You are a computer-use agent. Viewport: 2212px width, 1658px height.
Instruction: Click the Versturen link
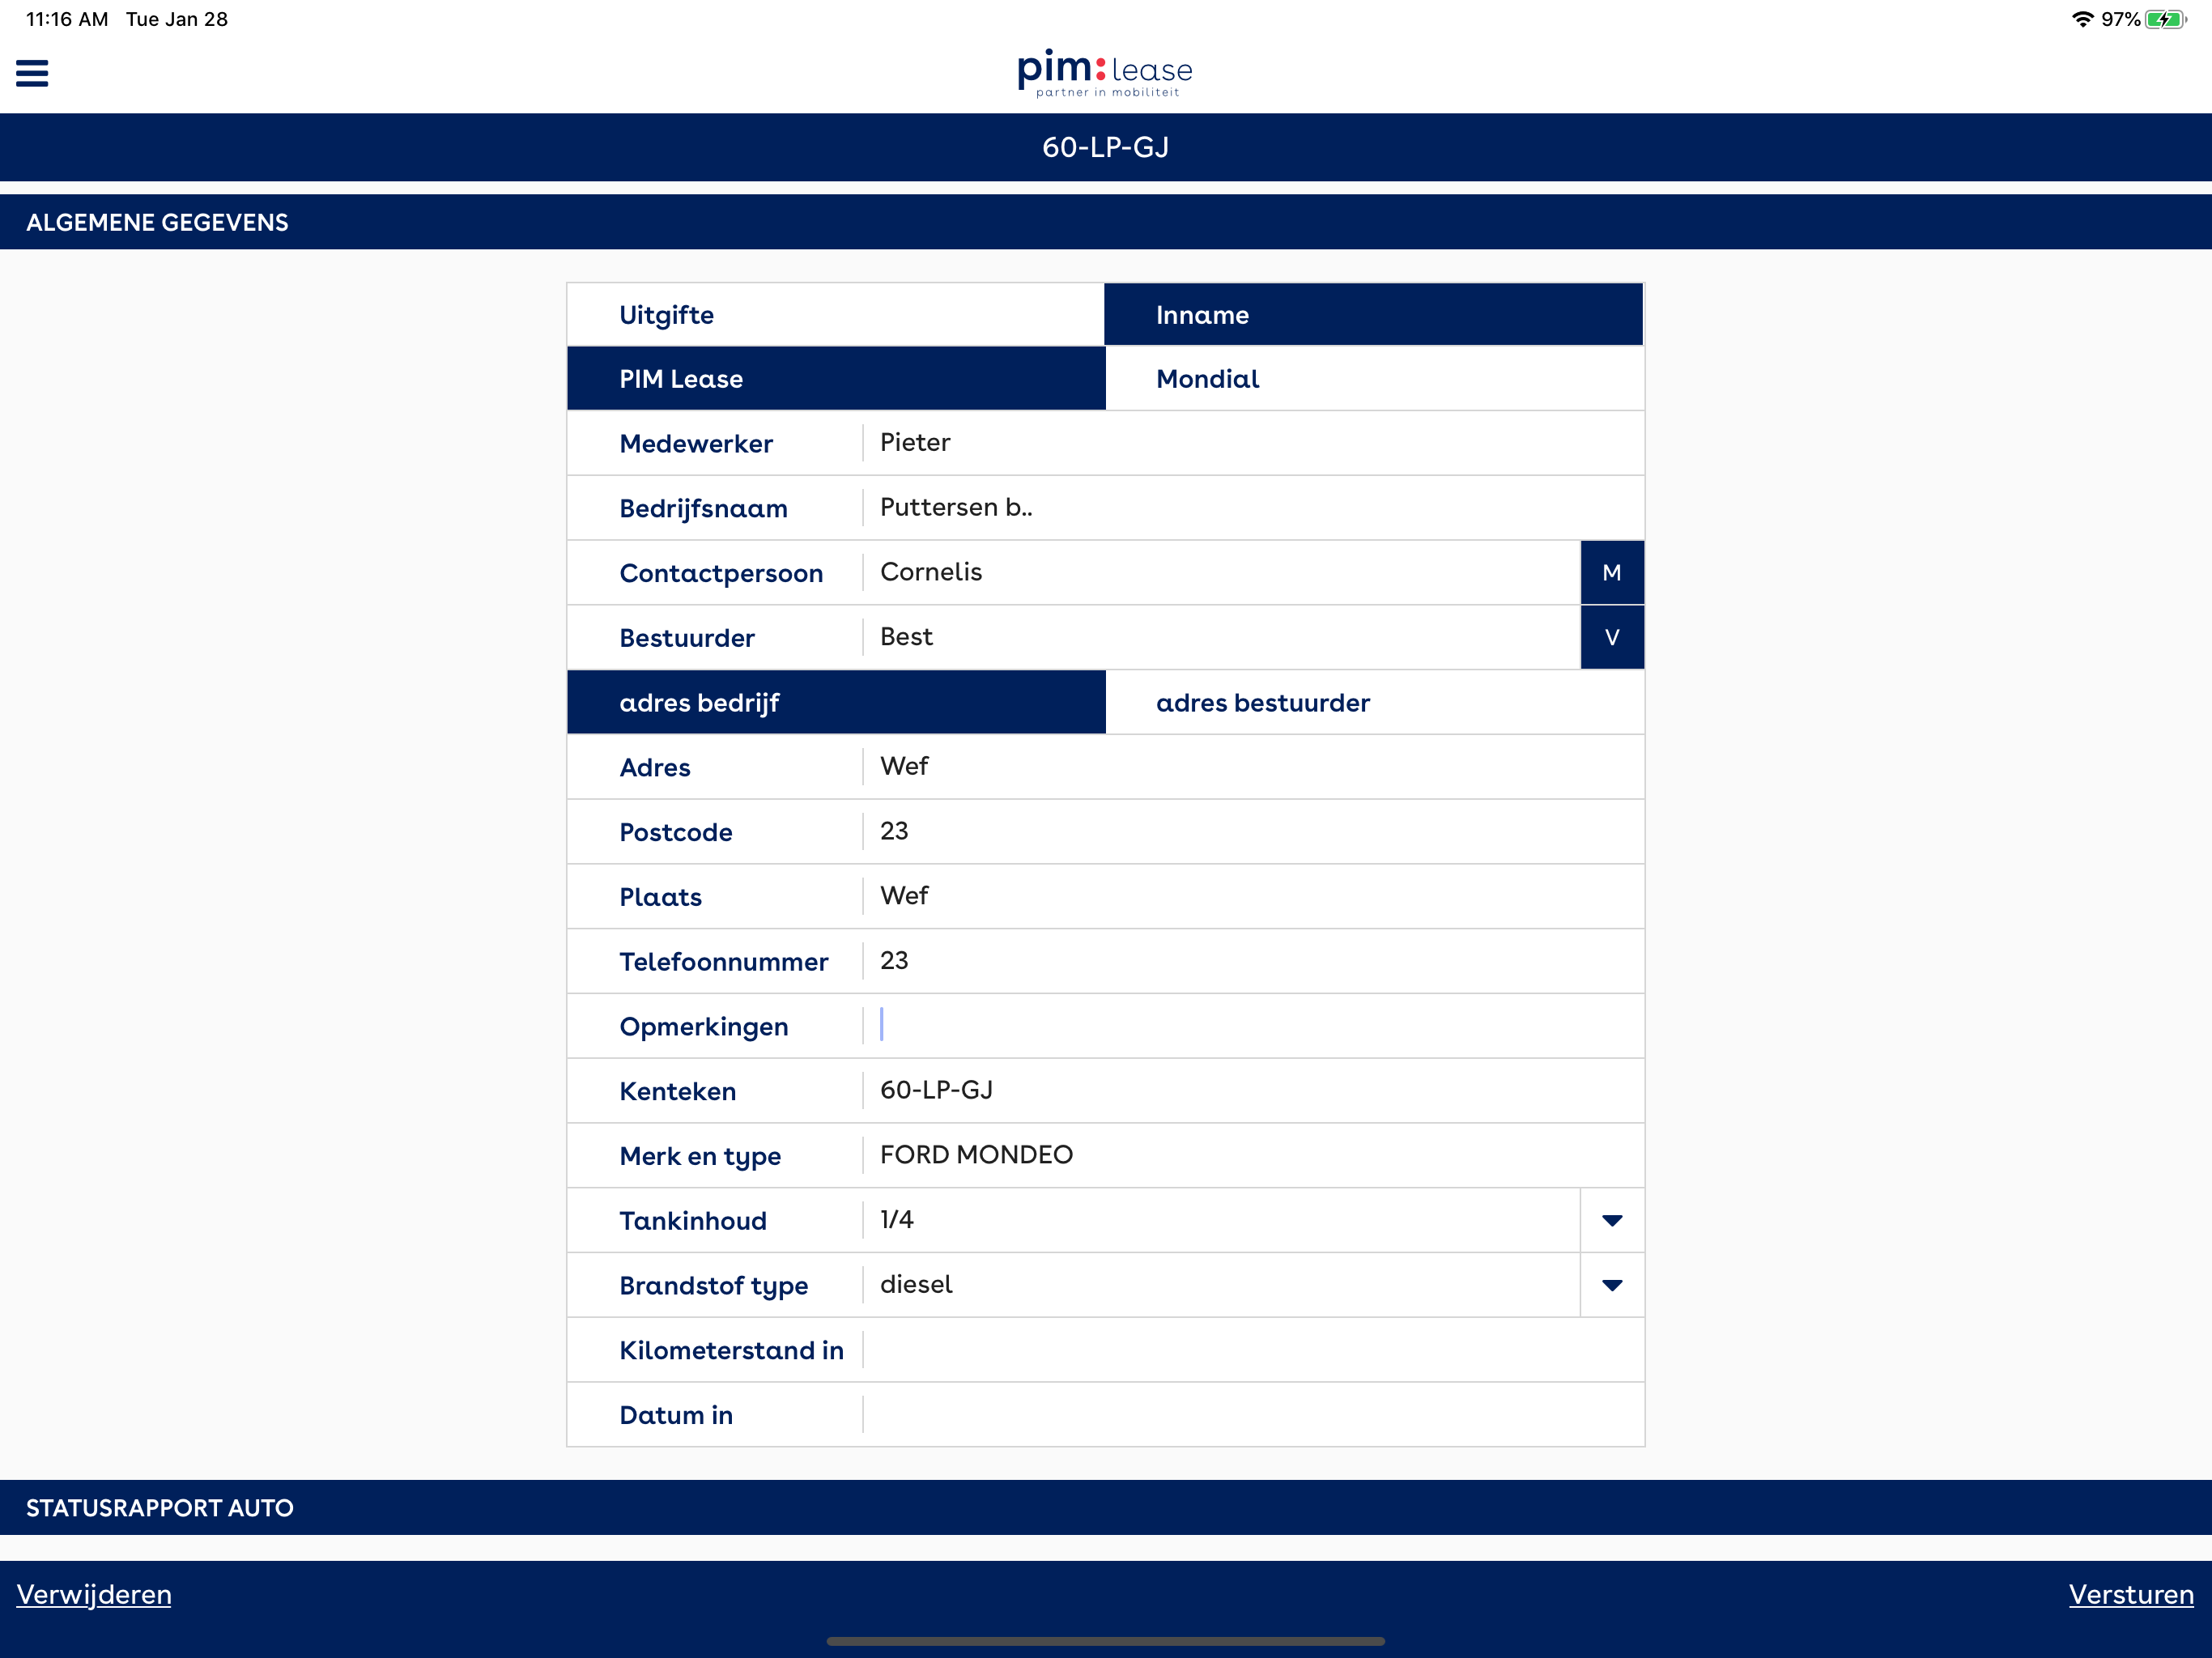click(2131, 1594)
